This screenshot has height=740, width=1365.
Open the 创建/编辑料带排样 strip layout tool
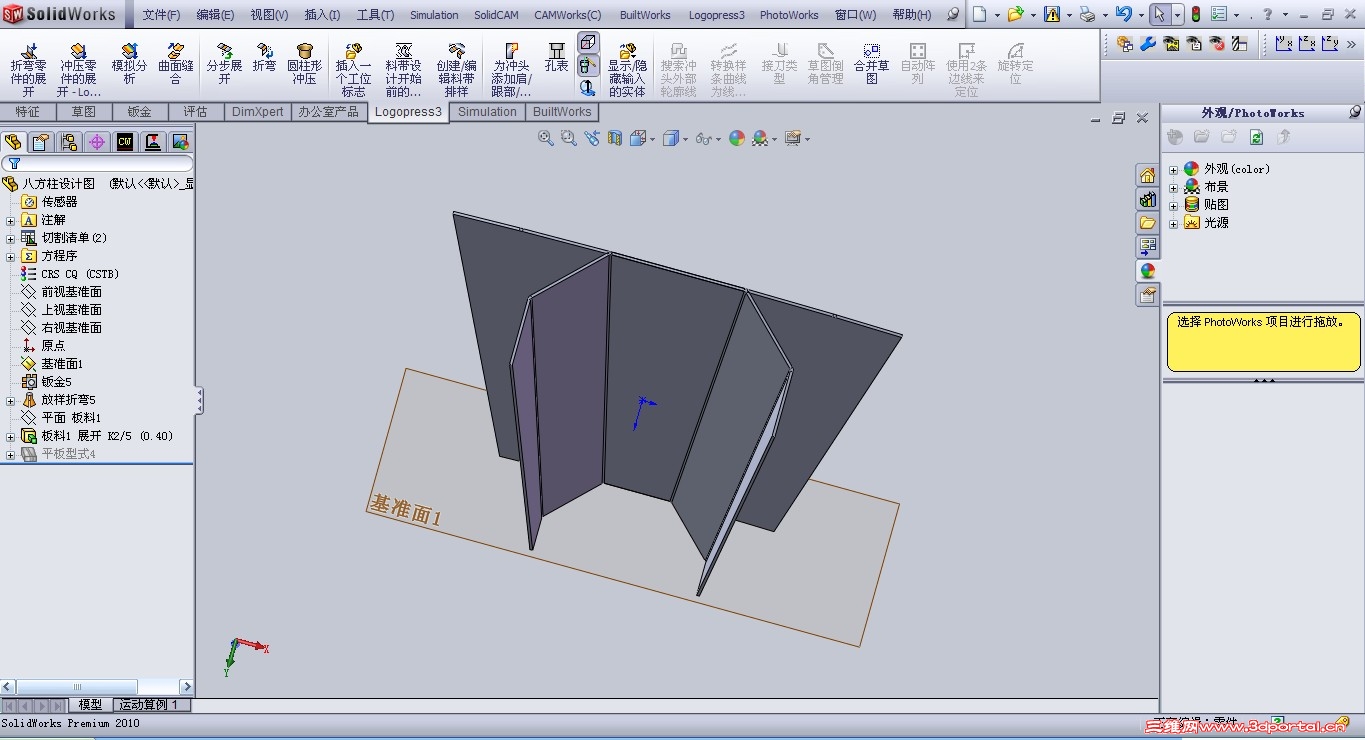[x=456, y=70]
